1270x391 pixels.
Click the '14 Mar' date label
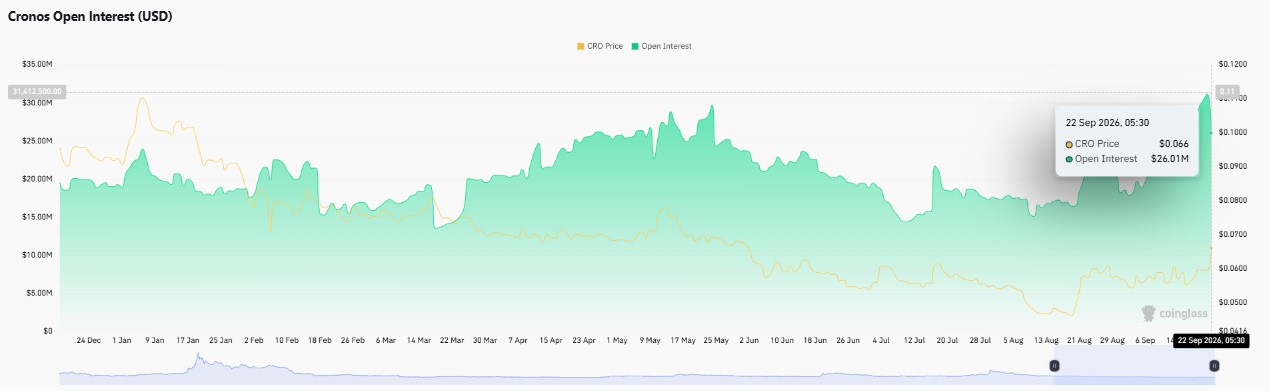(x=420, y=340)
